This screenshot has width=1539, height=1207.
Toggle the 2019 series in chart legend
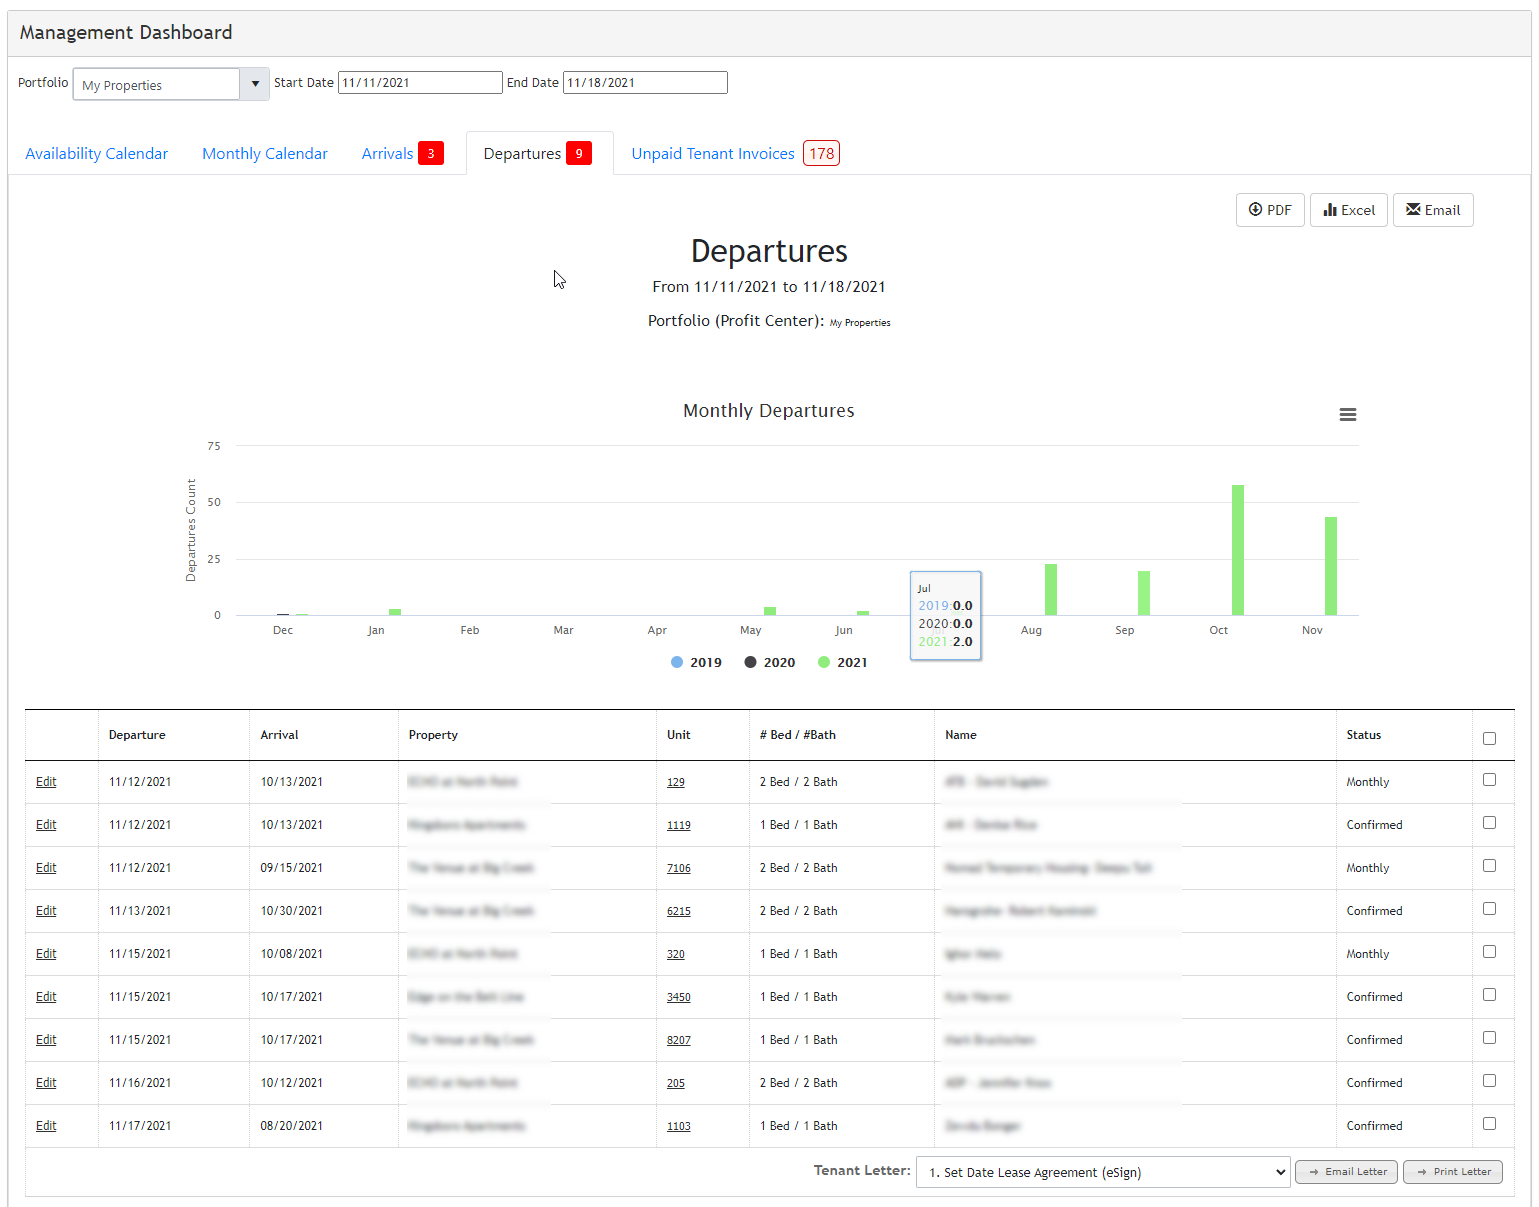(697, 662)
